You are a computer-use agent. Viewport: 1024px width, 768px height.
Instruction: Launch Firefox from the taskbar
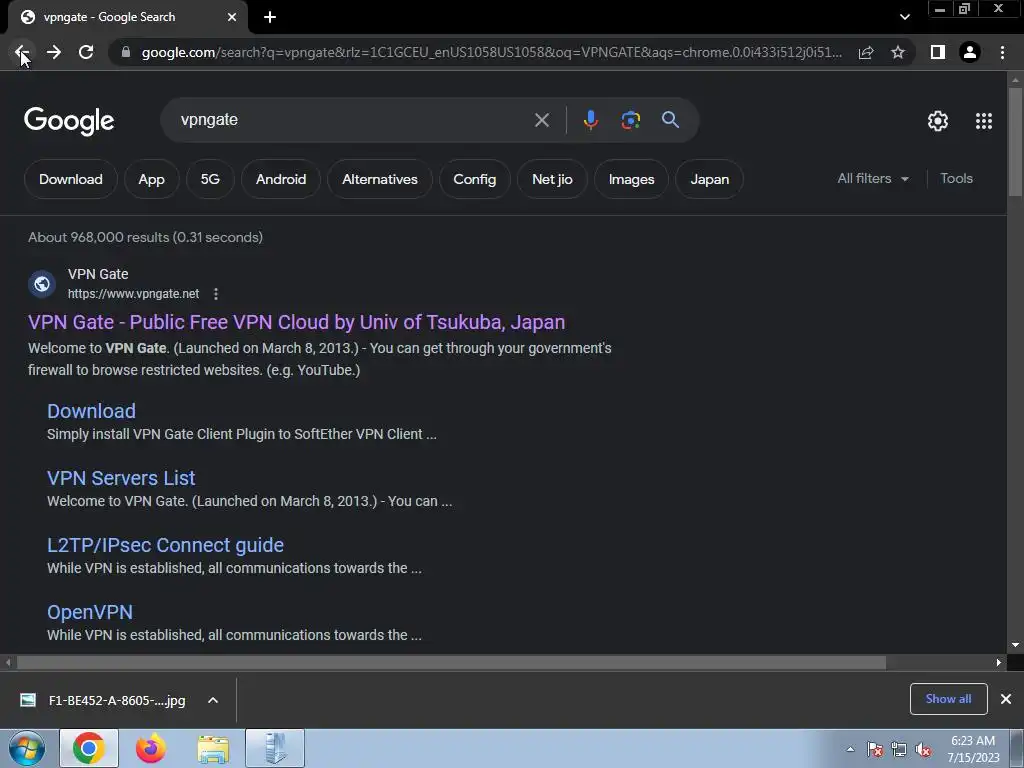[151, 748]
